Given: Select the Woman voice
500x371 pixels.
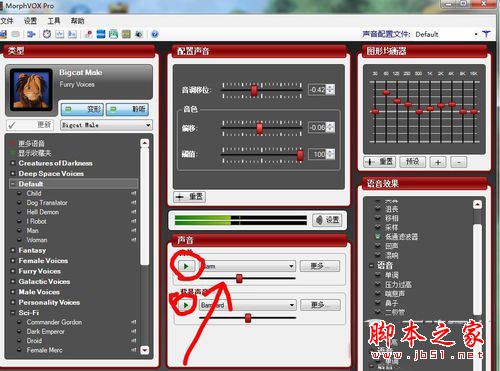Looking at the screenshot, I should [x=37, y=240].
